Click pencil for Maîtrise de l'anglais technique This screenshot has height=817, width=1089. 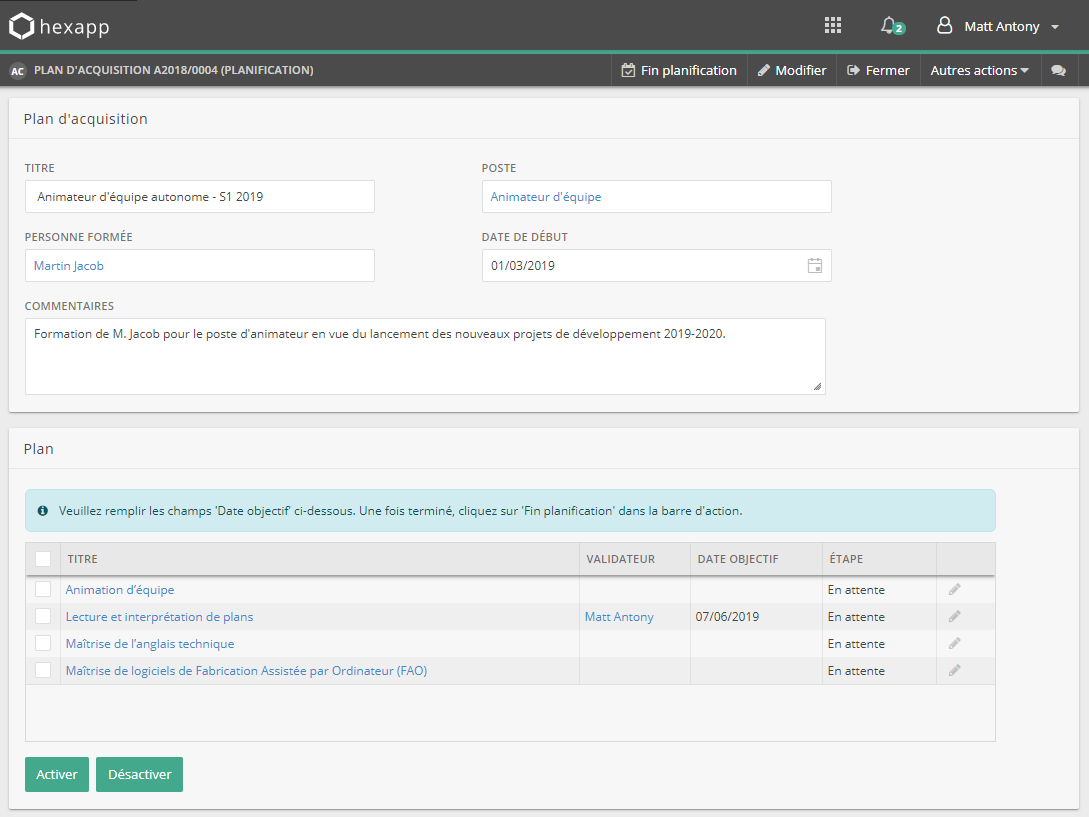[955, 644]
